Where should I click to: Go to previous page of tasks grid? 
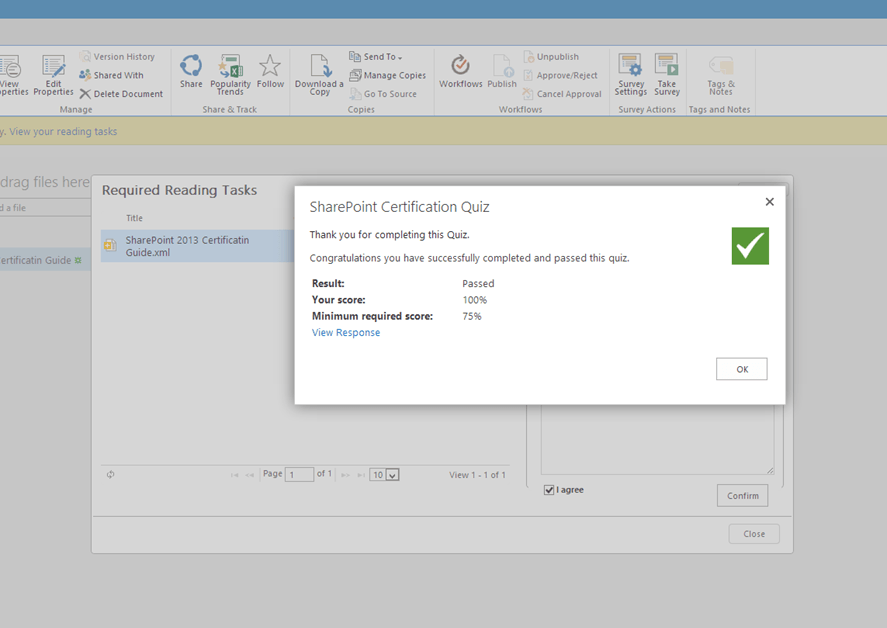(x=249, y=475)
